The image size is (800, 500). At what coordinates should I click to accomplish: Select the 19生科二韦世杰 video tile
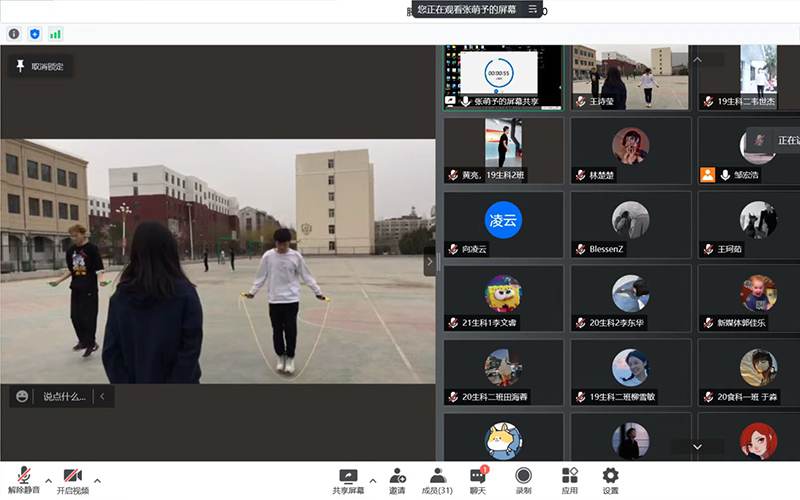(748, 77)
